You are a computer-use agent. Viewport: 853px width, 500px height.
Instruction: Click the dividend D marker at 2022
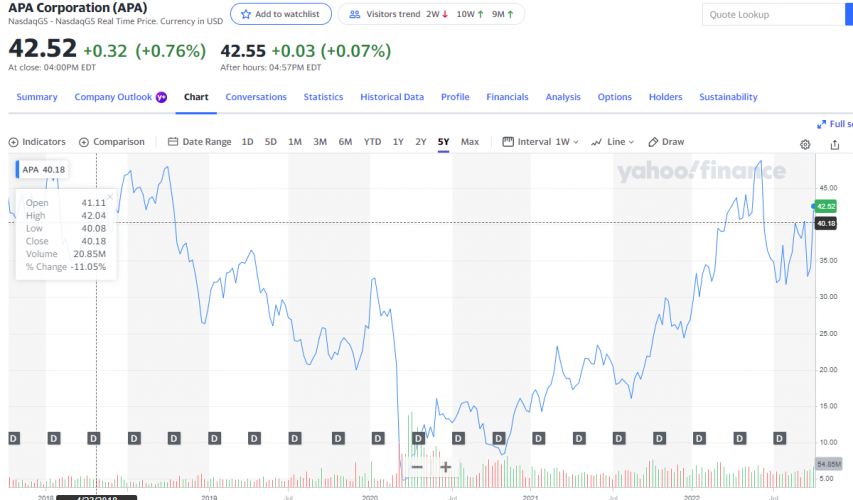pyautogui.click(x=699, y=439)
